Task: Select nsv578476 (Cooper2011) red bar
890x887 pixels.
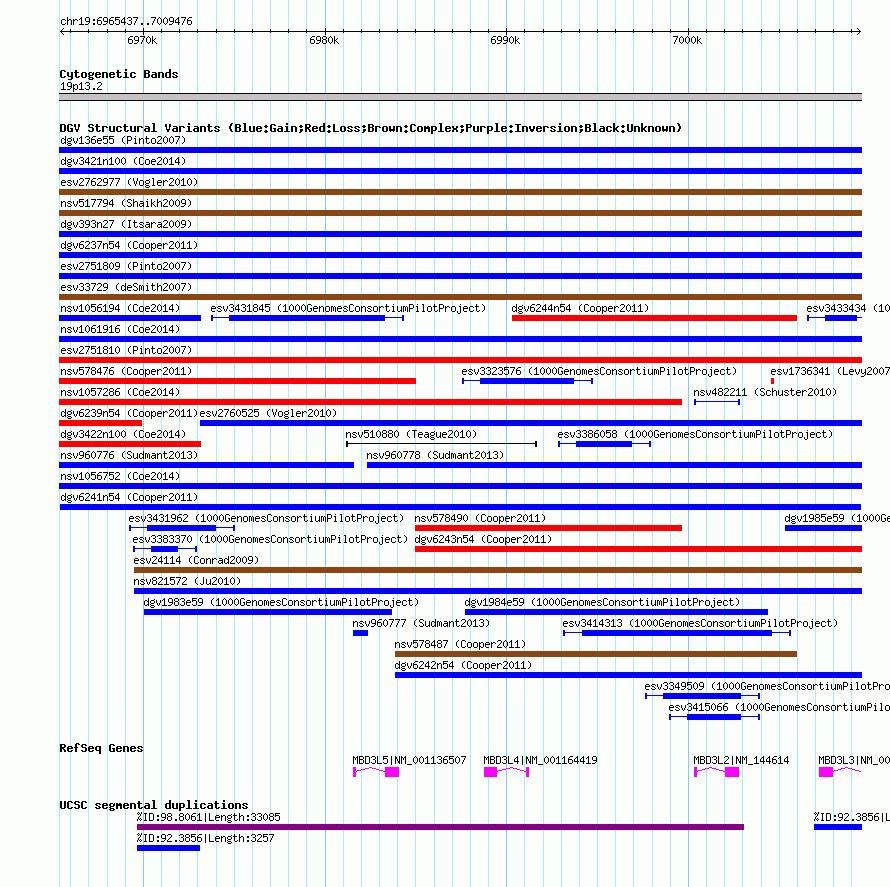Action: pos(237,381)
